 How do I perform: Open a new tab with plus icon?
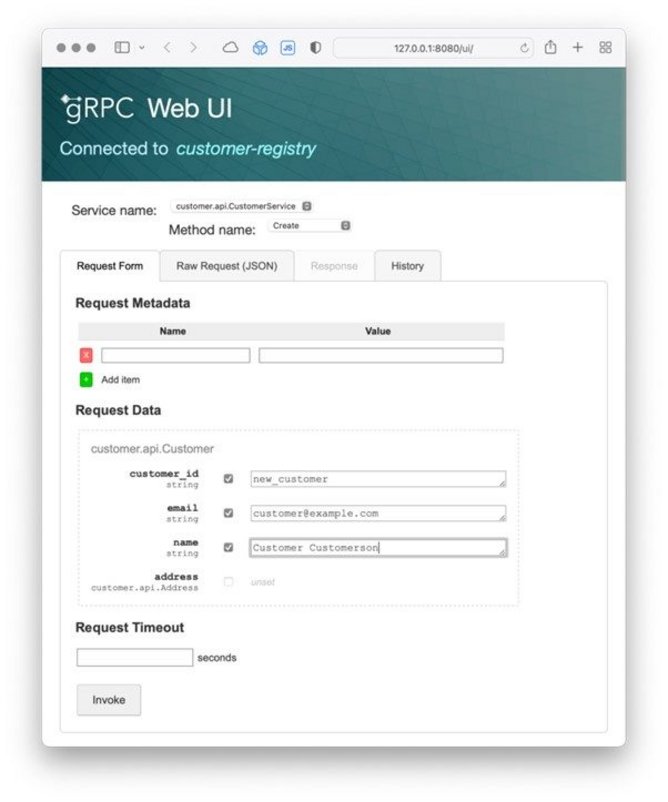click(x=577, y=48)
